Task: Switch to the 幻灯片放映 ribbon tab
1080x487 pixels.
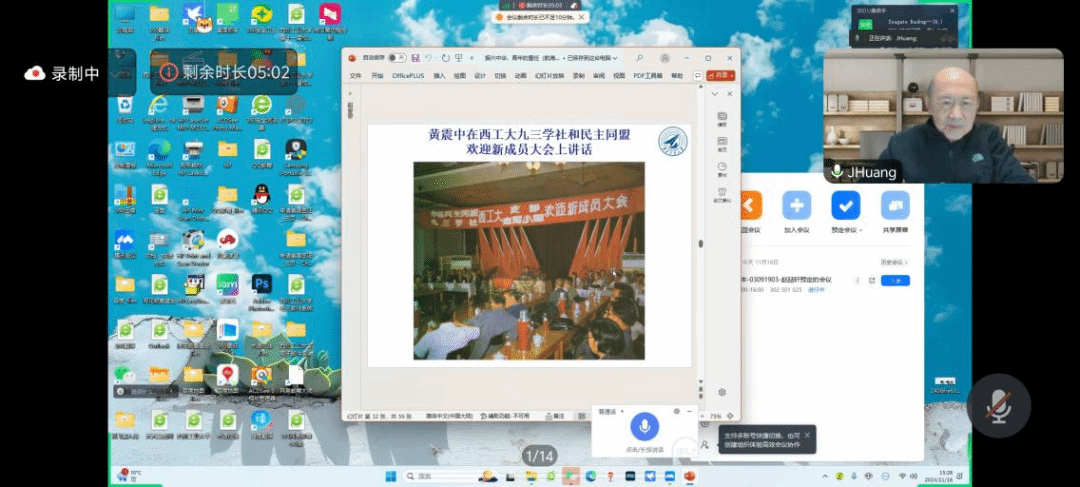Action: coord(548,76)
